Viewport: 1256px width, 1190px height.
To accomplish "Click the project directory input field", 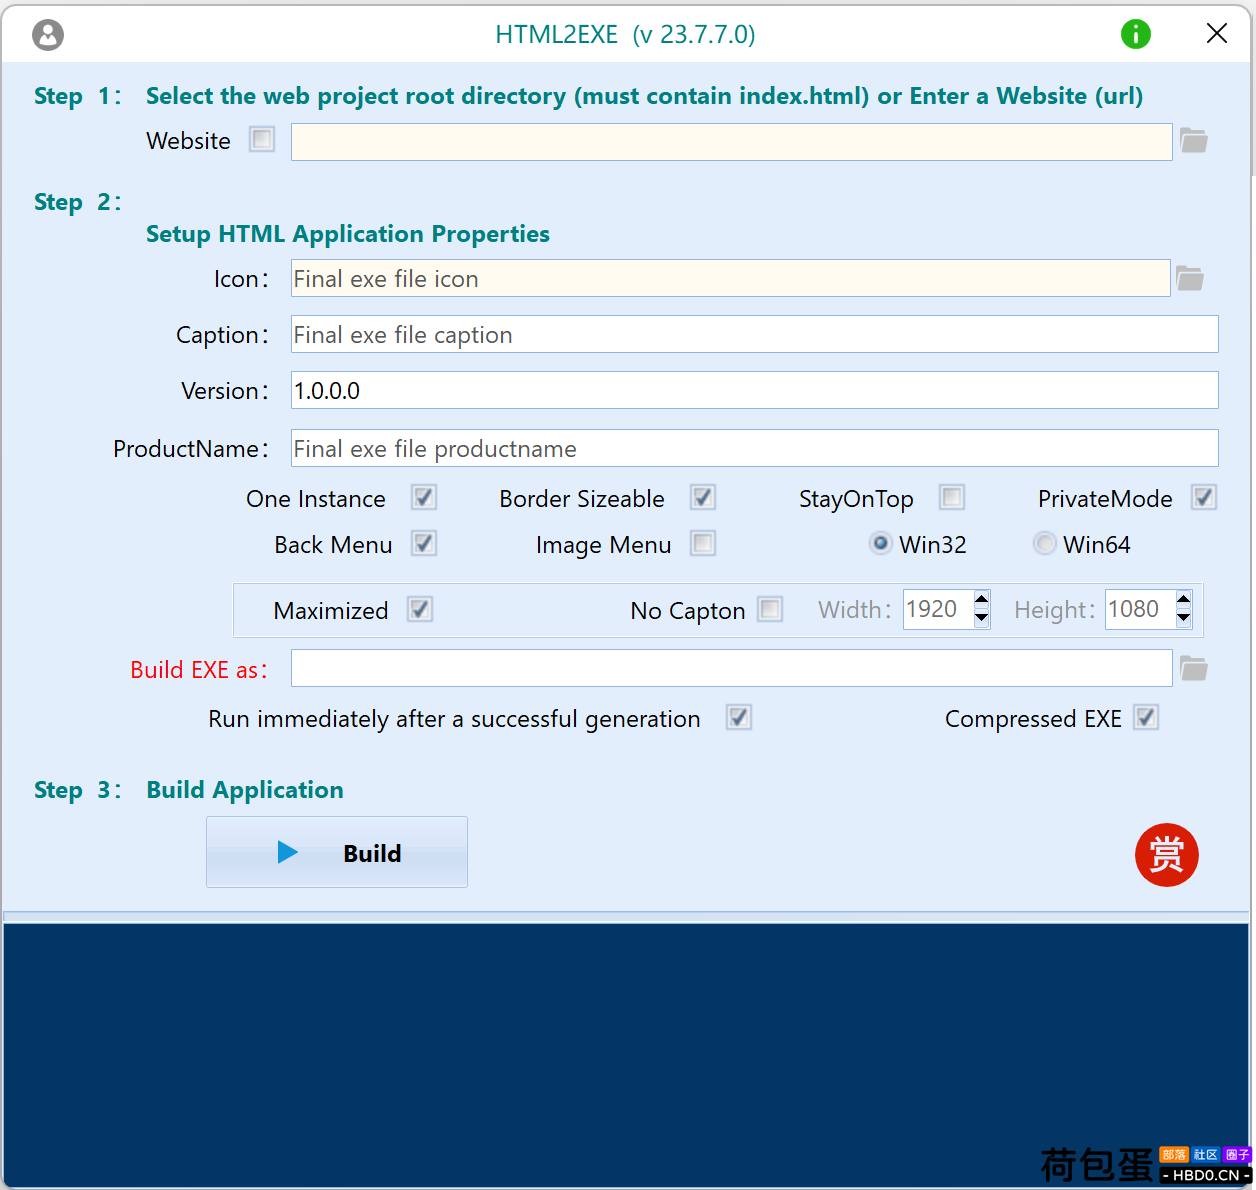I will (732, 142).
